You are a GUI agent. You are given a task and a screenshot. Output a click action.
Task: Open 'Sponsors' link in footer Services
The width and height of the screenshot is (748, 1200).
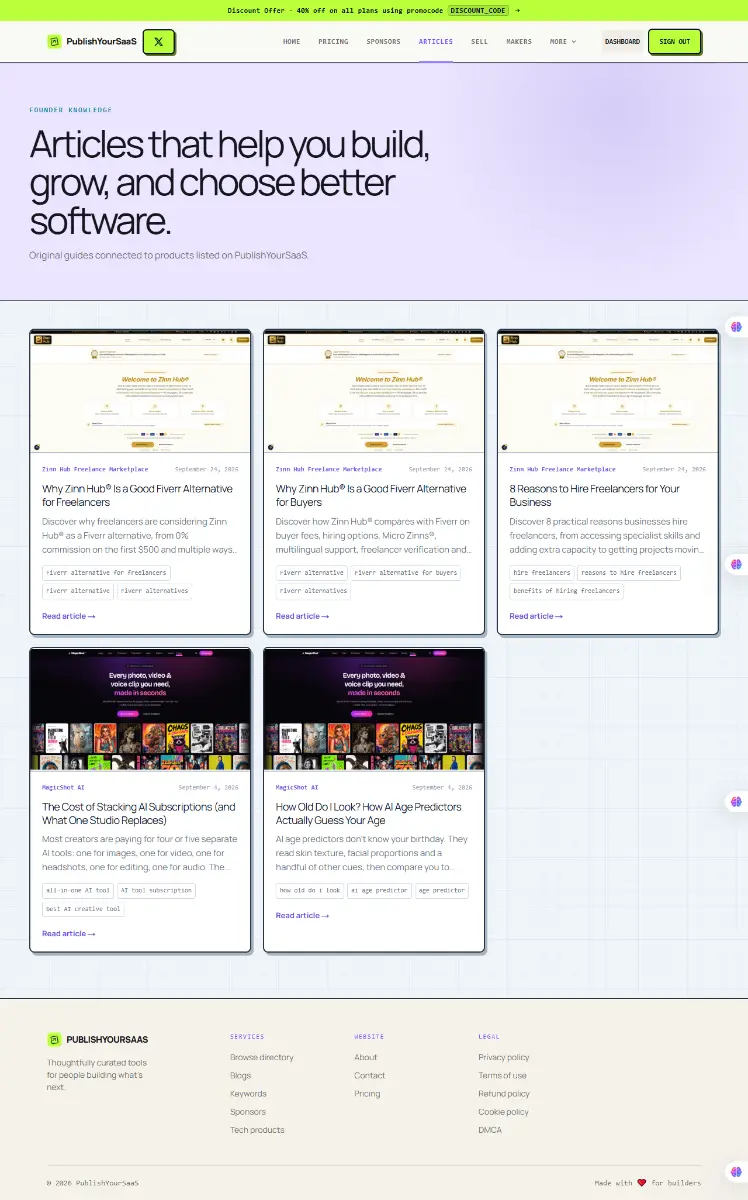(x=248, y=1112)
